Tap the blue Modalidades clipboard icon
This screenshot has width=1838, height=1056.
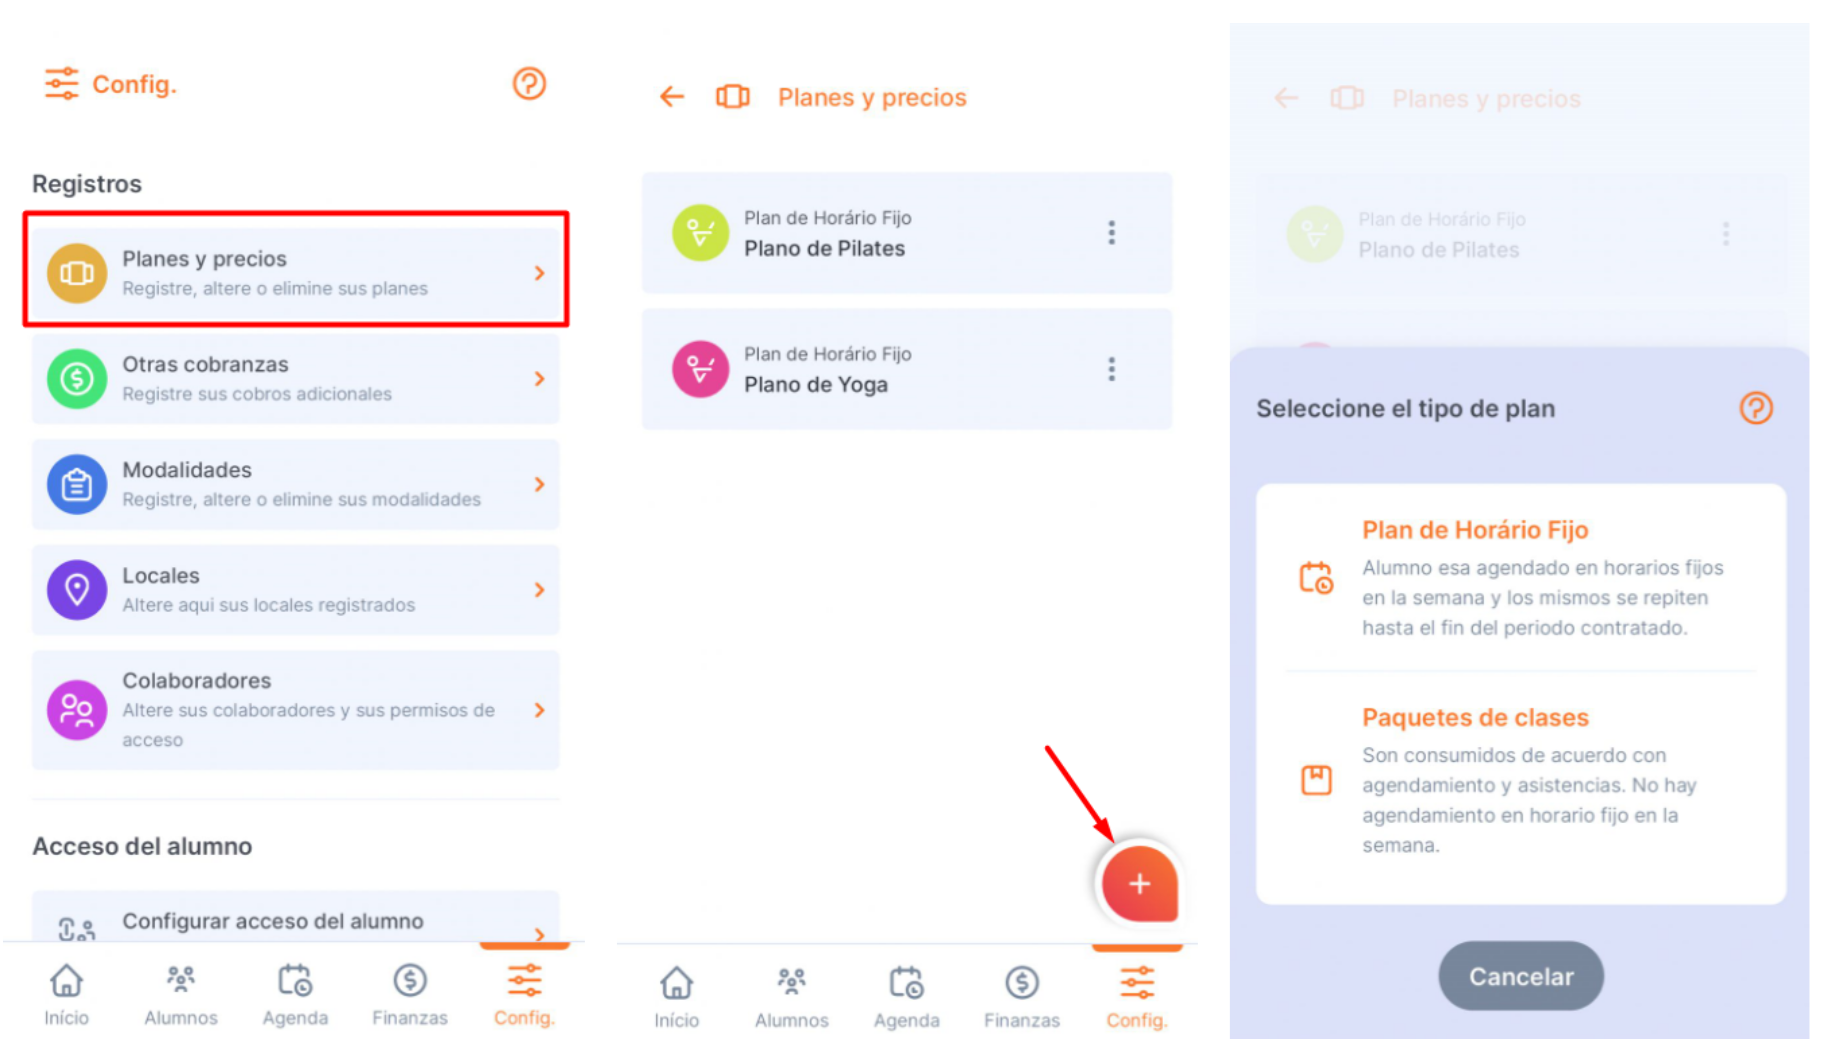[x=77, y=485]
